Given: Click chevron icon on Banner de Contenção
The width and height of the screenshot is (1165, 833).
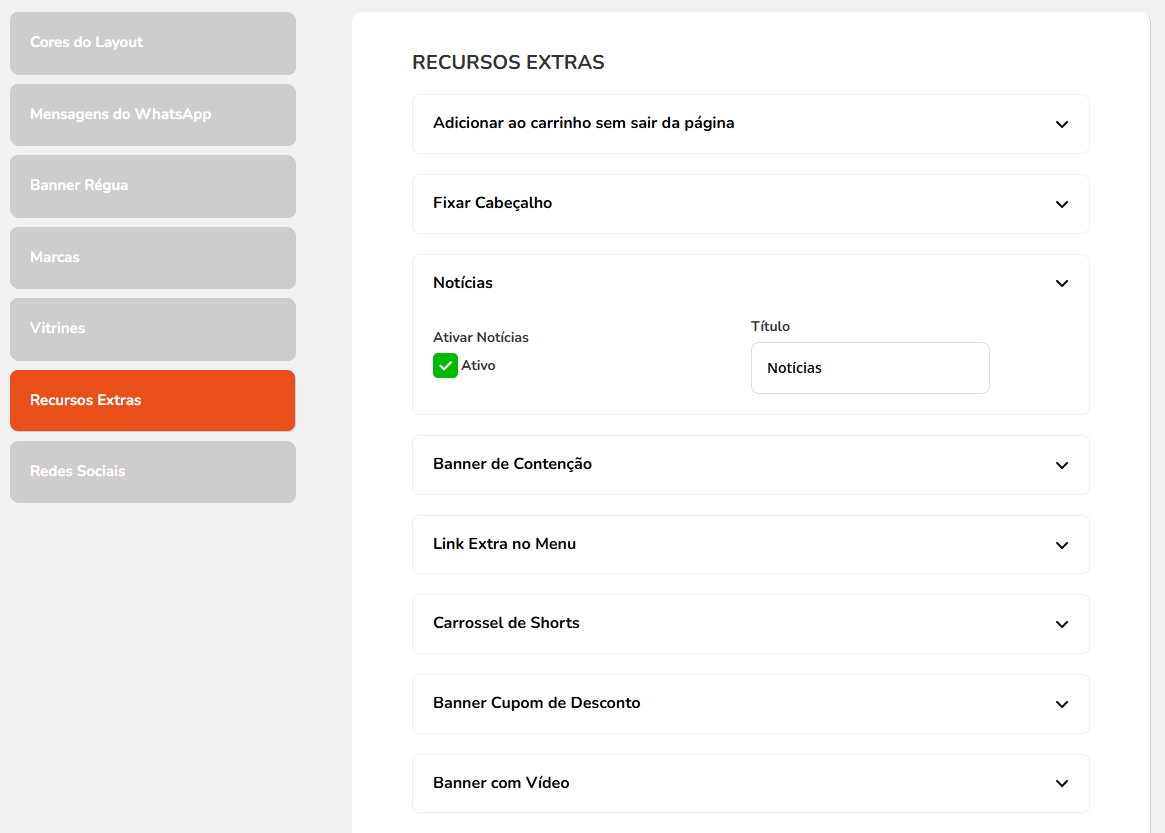Looking at the screenshot, I should (1061, 465).
